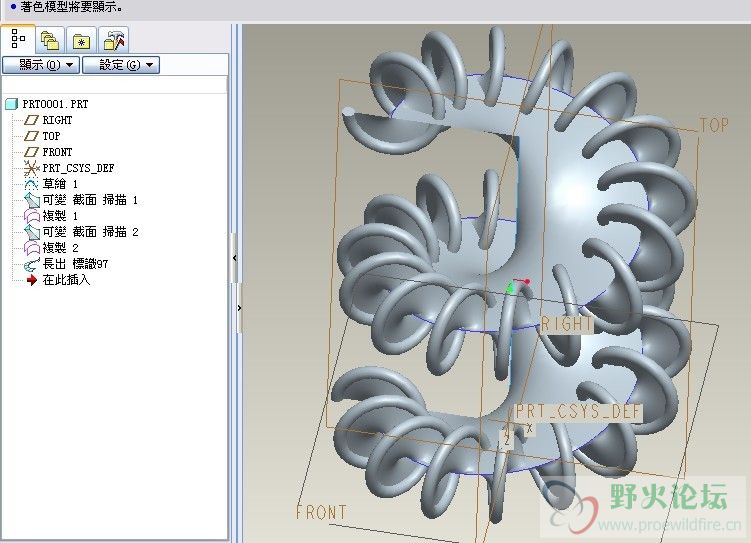Select the FRONT datum plane in tree
Viewport: 751px width, 543px height.
click(57, 152)
